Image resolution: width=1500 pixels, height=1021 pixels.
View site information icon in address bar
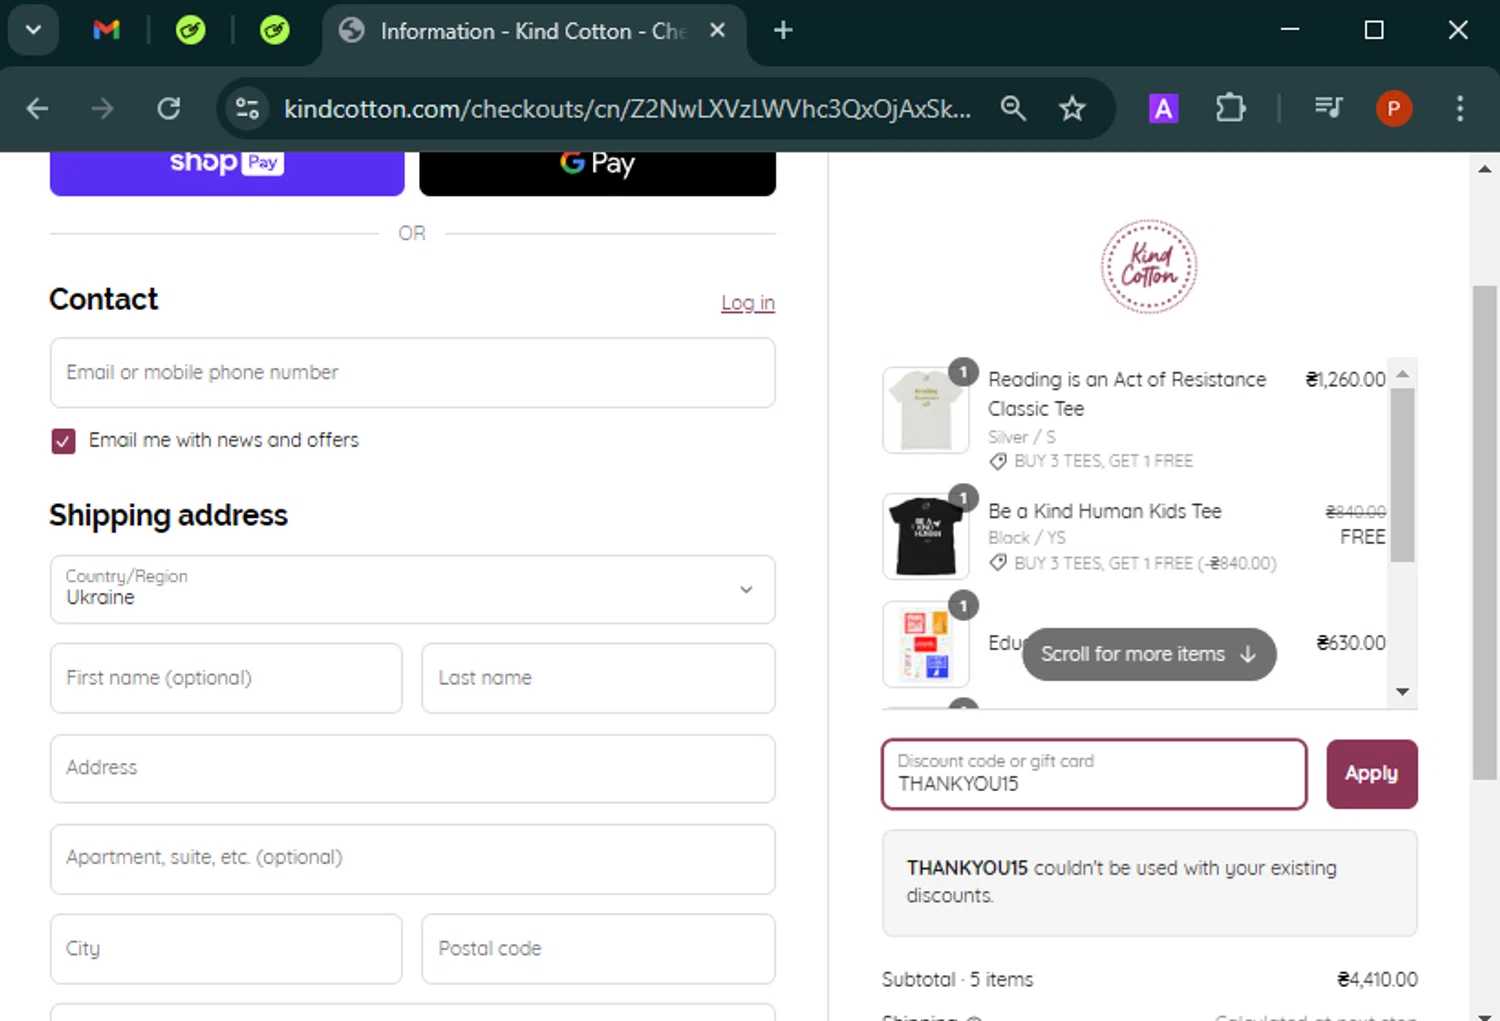pyautogui.click(x=247, y=108)
